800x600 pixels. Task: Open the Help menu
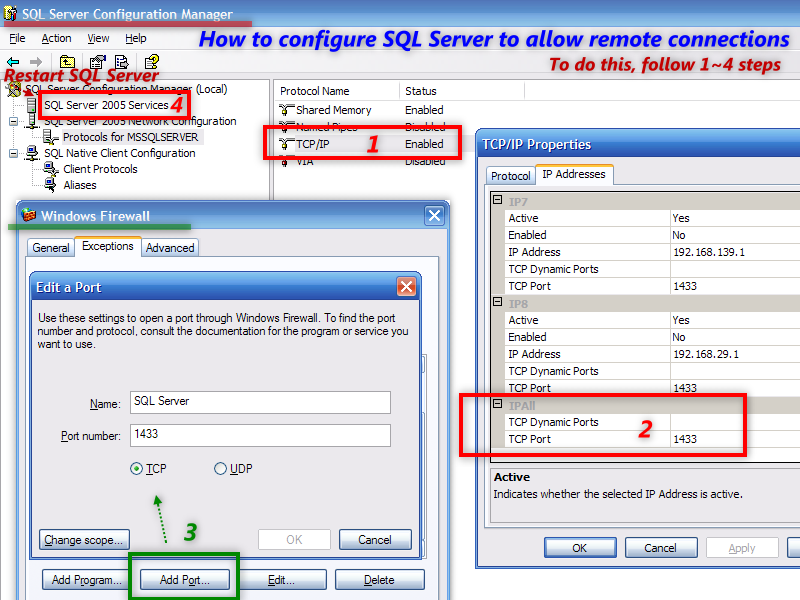tap(136, 38)
